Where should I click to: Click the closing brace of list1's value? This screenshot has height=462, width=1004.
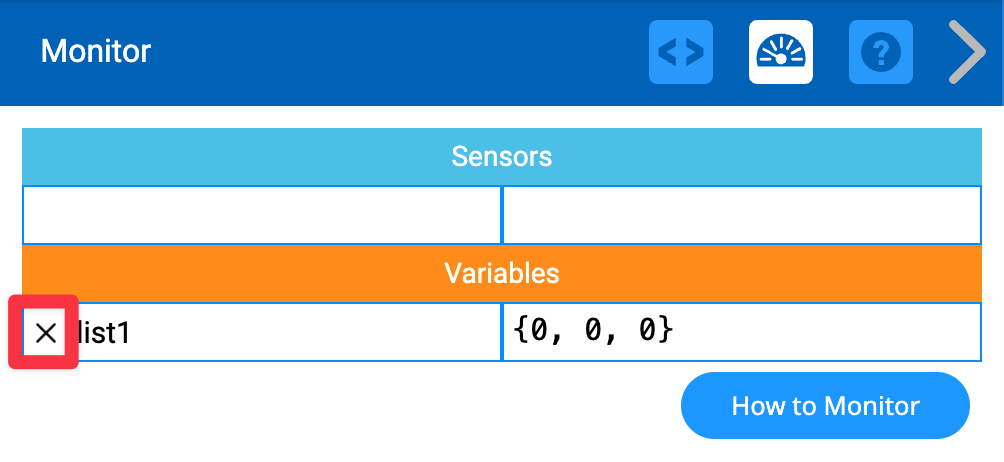click(666, 330)
